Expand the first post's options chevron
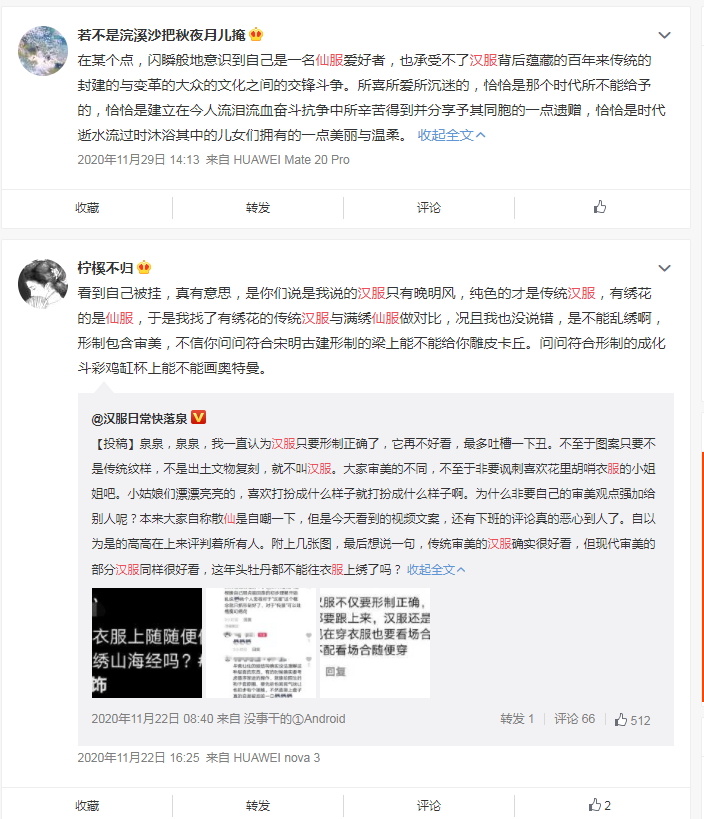704x819 pixels. click(x=664, y=35)
